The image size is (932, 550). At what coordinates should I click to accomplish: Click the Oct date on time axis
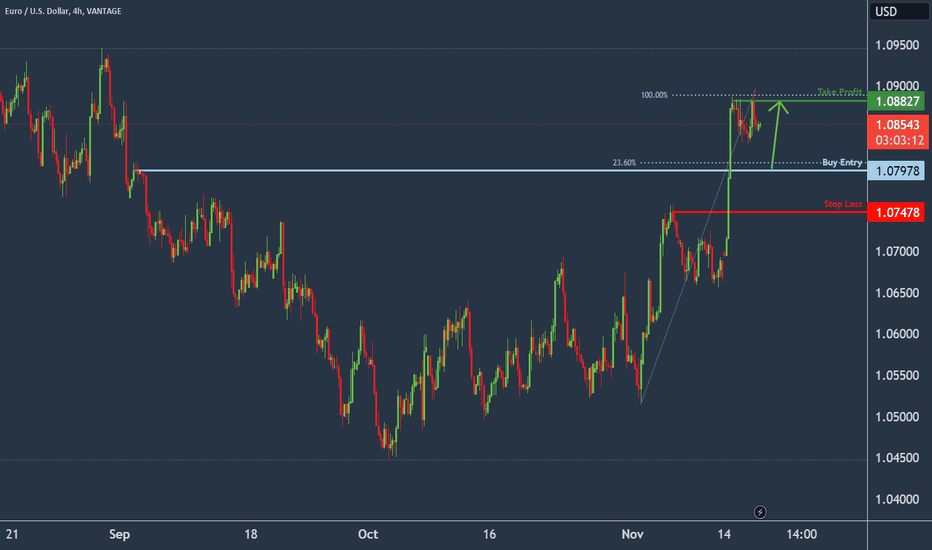pos(368,535)
